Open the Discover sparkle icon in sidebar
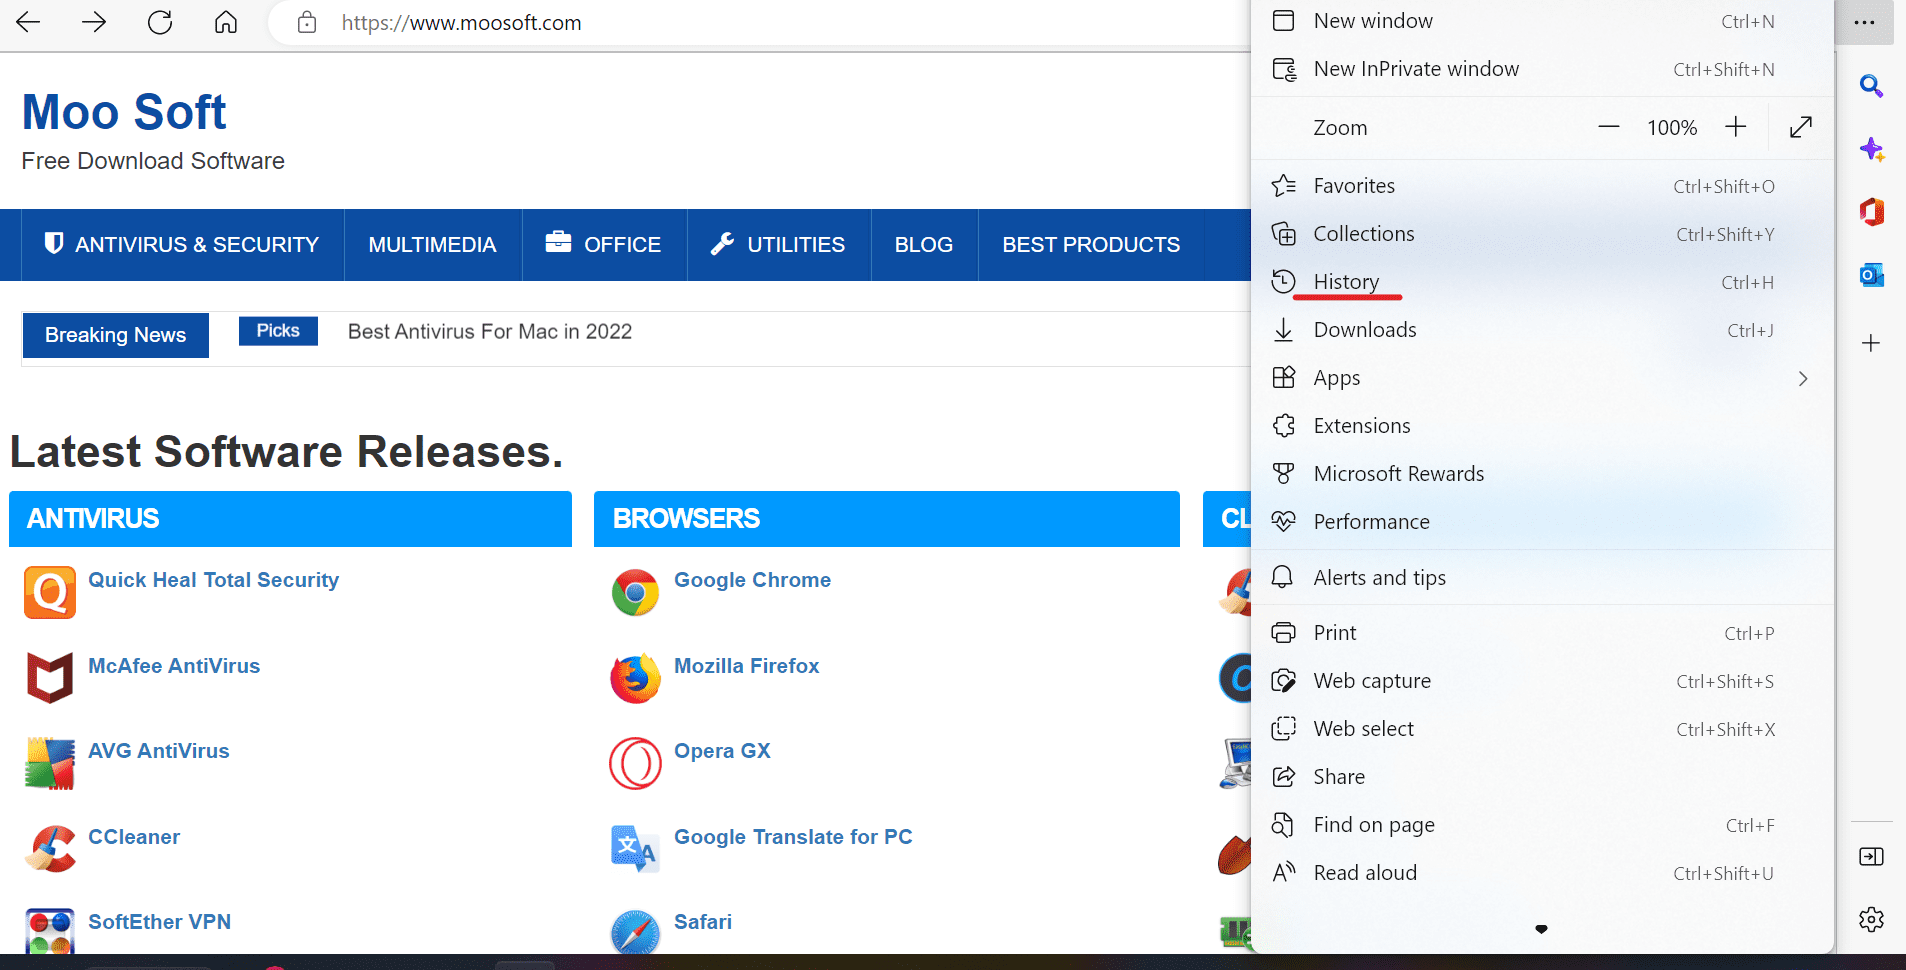The height and width of the screenshot is (970, 1906). 1871,150
